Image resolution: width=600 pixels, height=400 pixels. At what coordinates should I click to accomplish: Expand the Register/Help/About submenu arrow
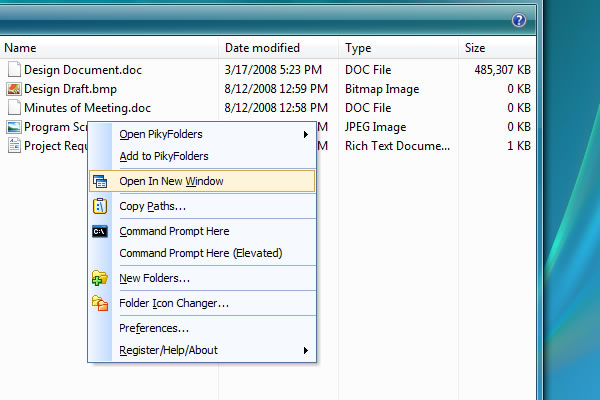click(x=305, y=350)
